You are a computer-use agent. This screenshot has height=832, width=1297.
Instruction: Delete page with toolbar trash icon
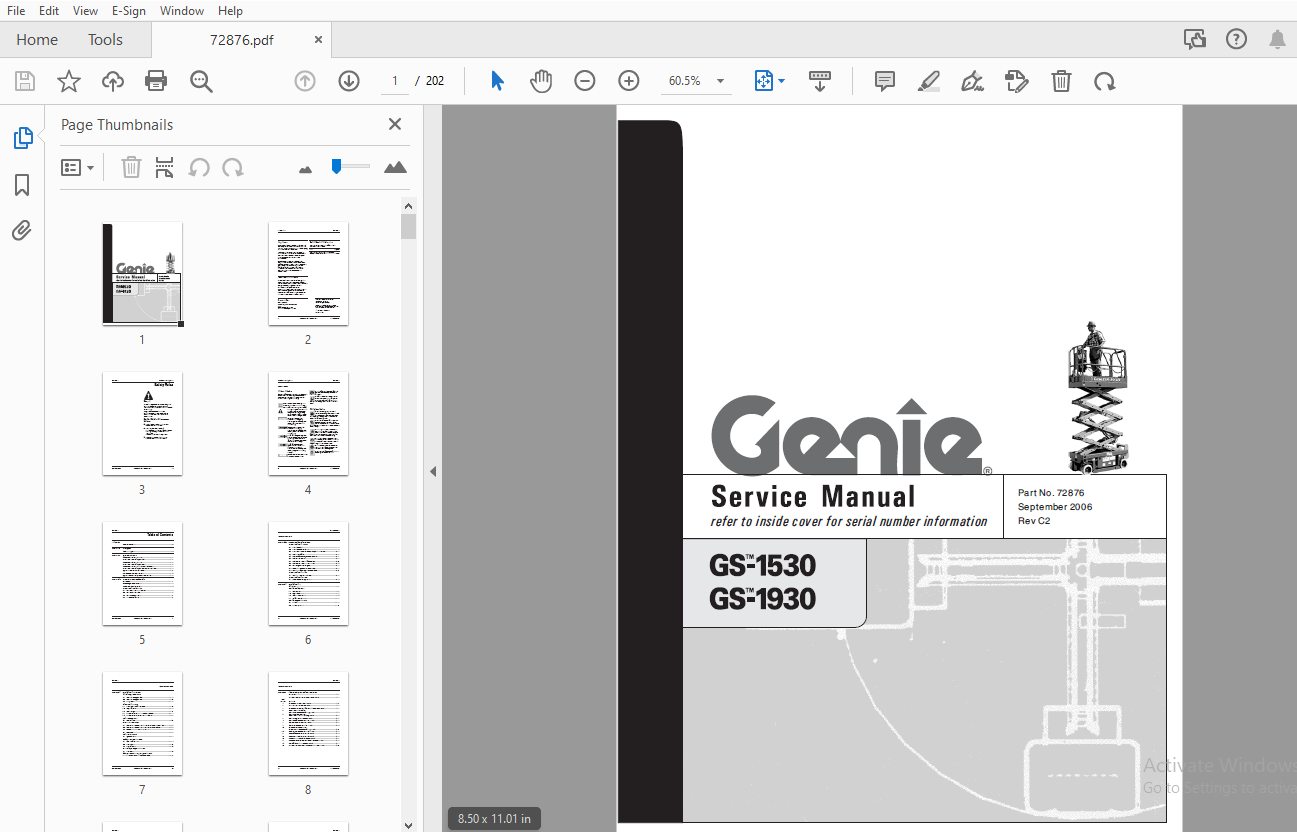pos(1061,81)
